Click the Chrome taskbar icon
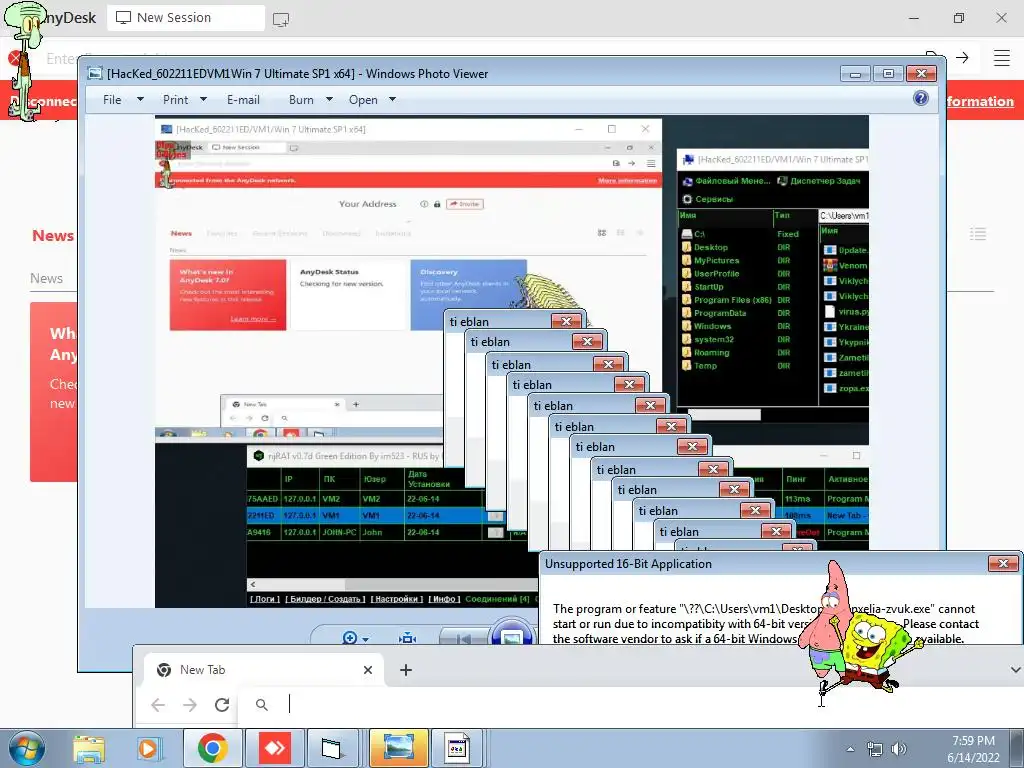Viewport: 1024px width, 768px height. pos(212,748)
